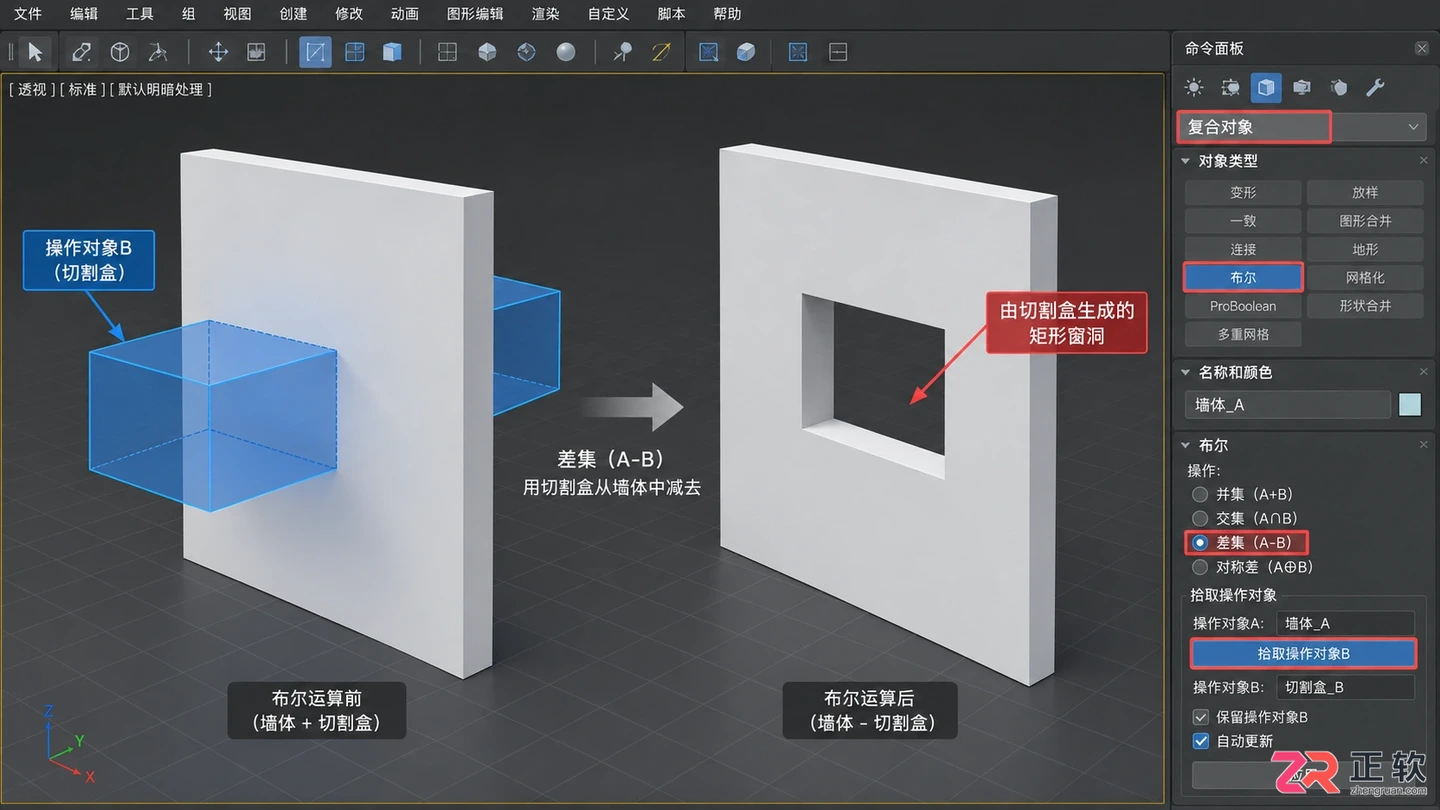Open the wrench tab in the command panel
The height and width of the screenshot is (810, 1440).
click(1375, 88)
